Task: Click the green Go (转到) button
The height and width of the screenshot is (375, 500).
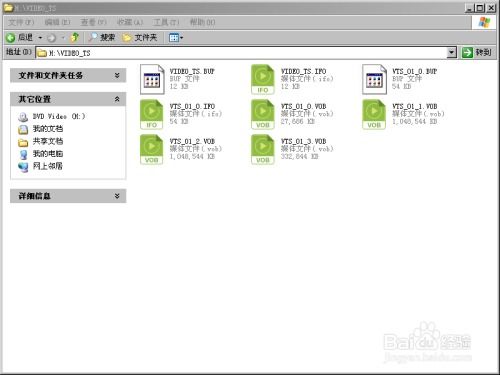Action: point(477,52)
